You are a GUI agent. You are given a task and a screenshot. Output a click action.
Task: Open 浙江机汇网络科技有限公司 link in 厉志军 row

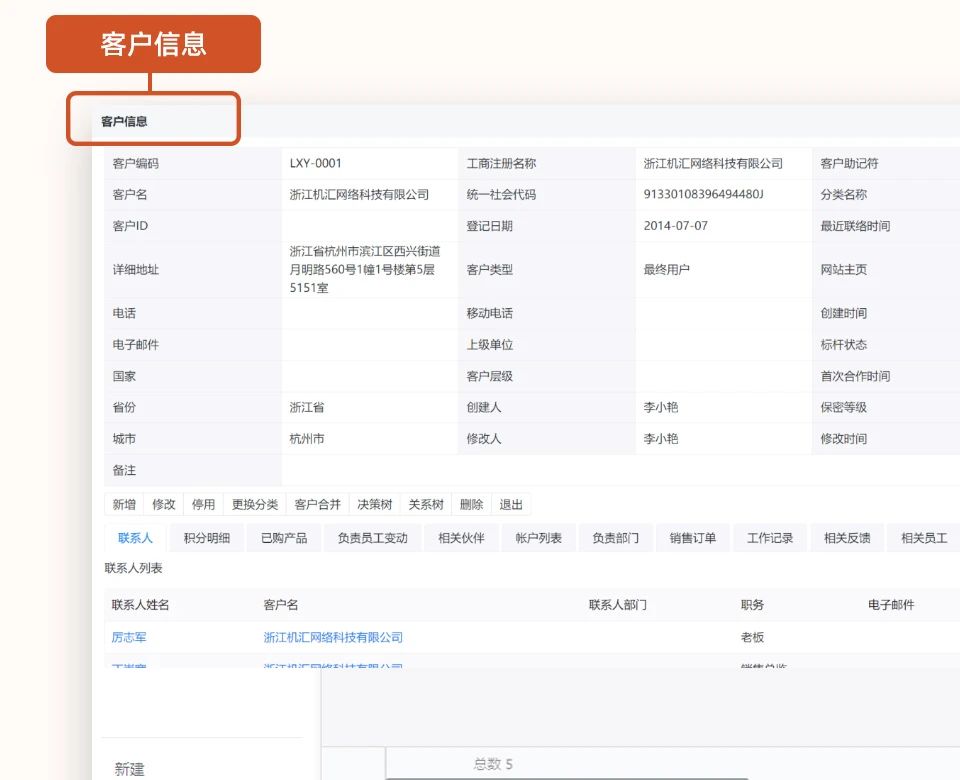(x=333, y=637)
